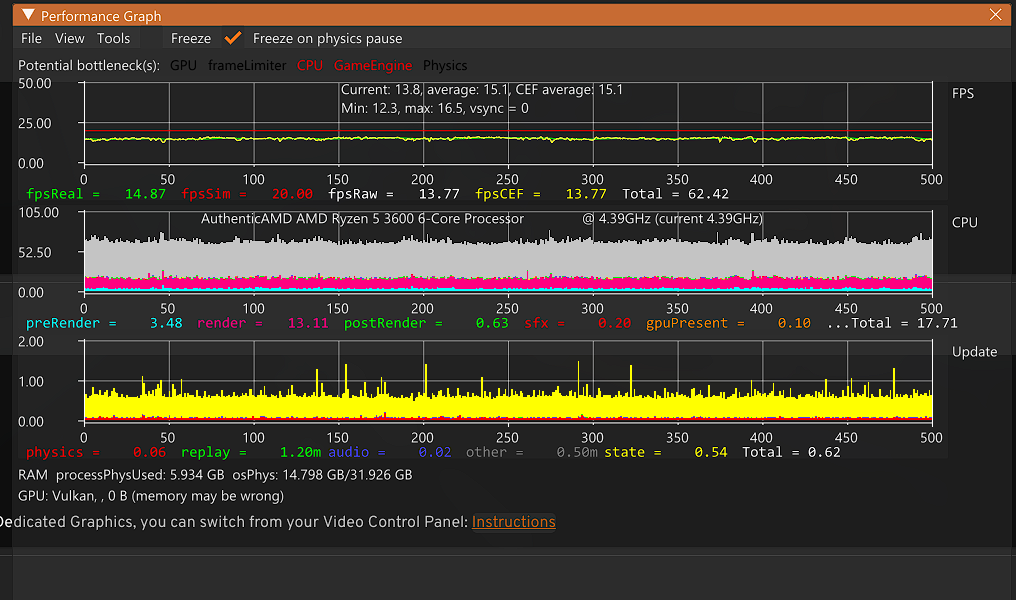Image resolution: width=1016 pixels, height=600 pixels.
Task: Click the Total = 62.42 value
Action: coord(675,194)
